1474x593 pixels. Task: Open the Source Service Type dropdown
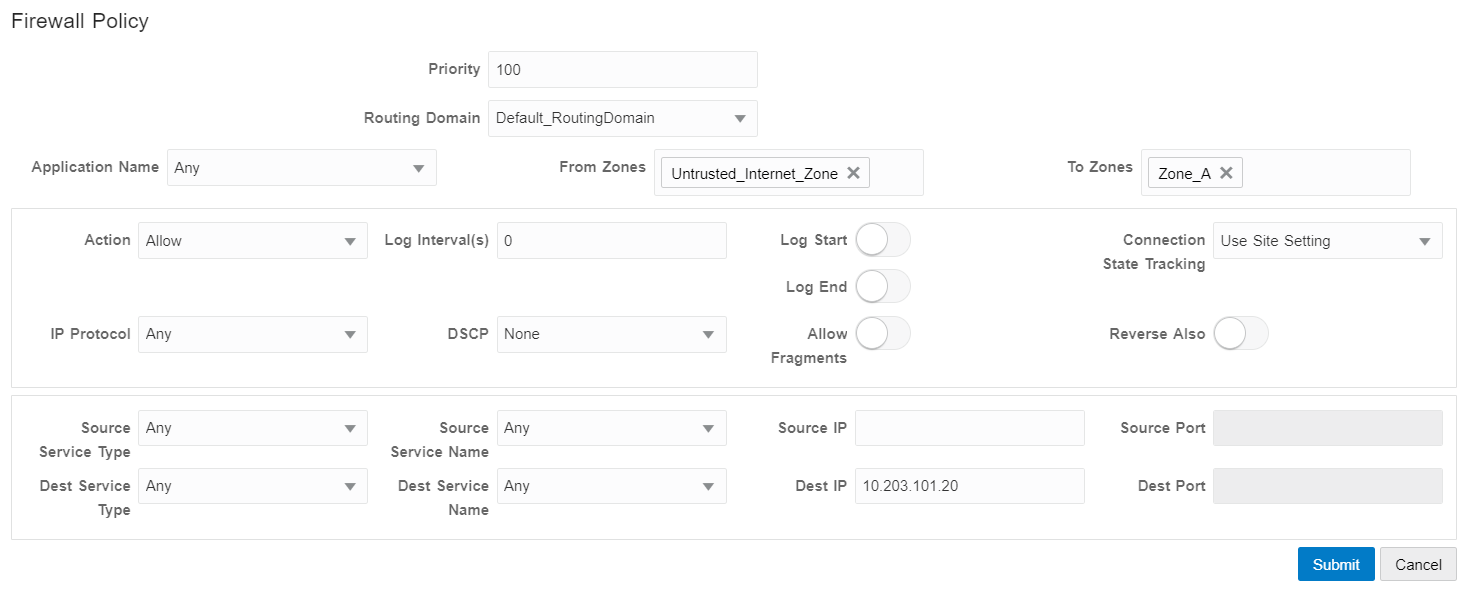click(x=252, y=429)
